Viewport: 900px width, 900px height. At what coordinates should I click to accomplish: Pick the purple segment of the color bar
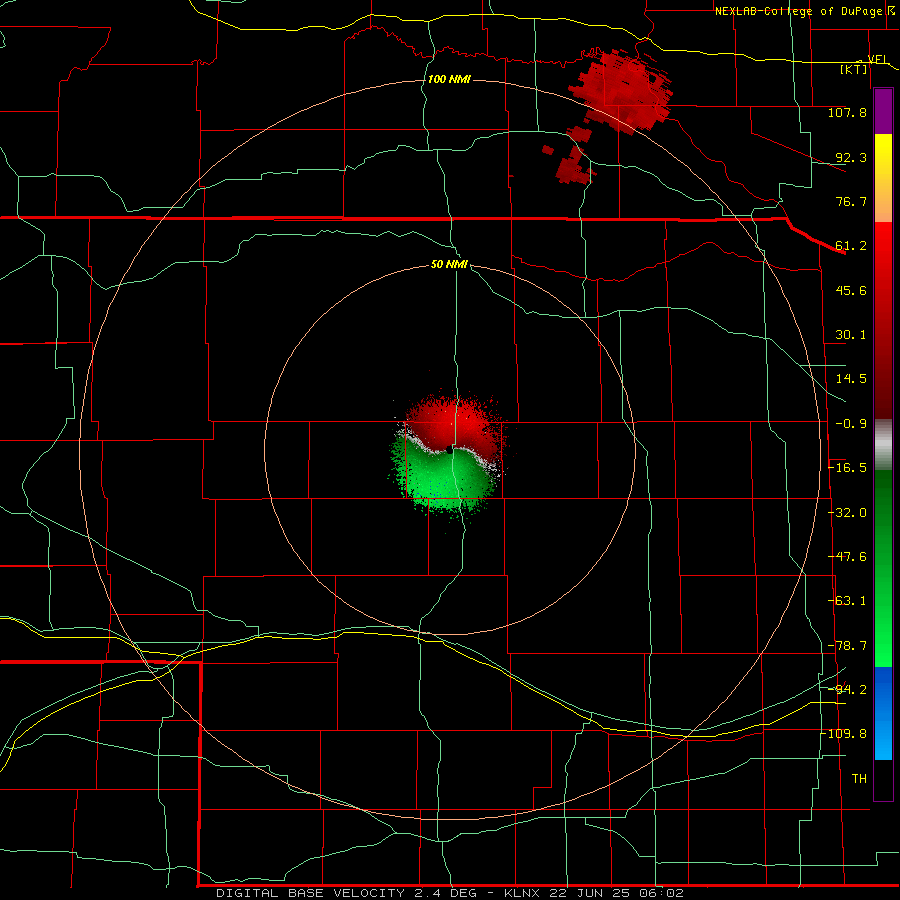[883, 112]
